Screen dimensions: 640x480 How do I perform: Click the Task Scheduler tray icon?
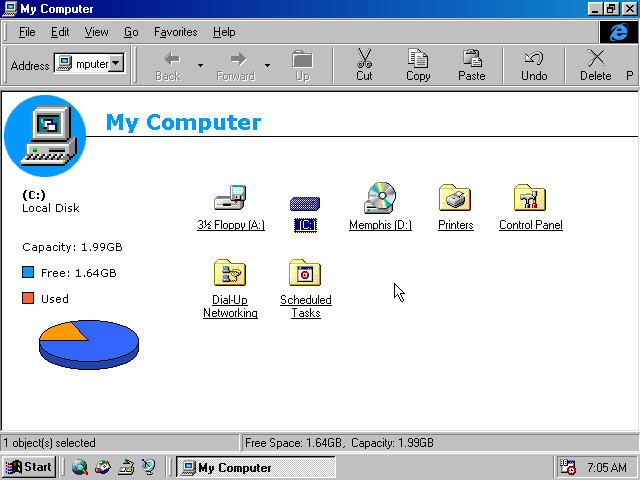(567, 467)
